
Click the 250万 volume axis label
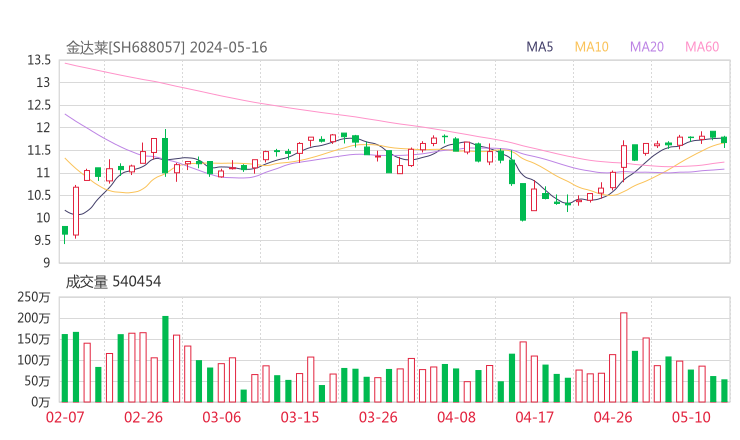(x=34, y=297)
